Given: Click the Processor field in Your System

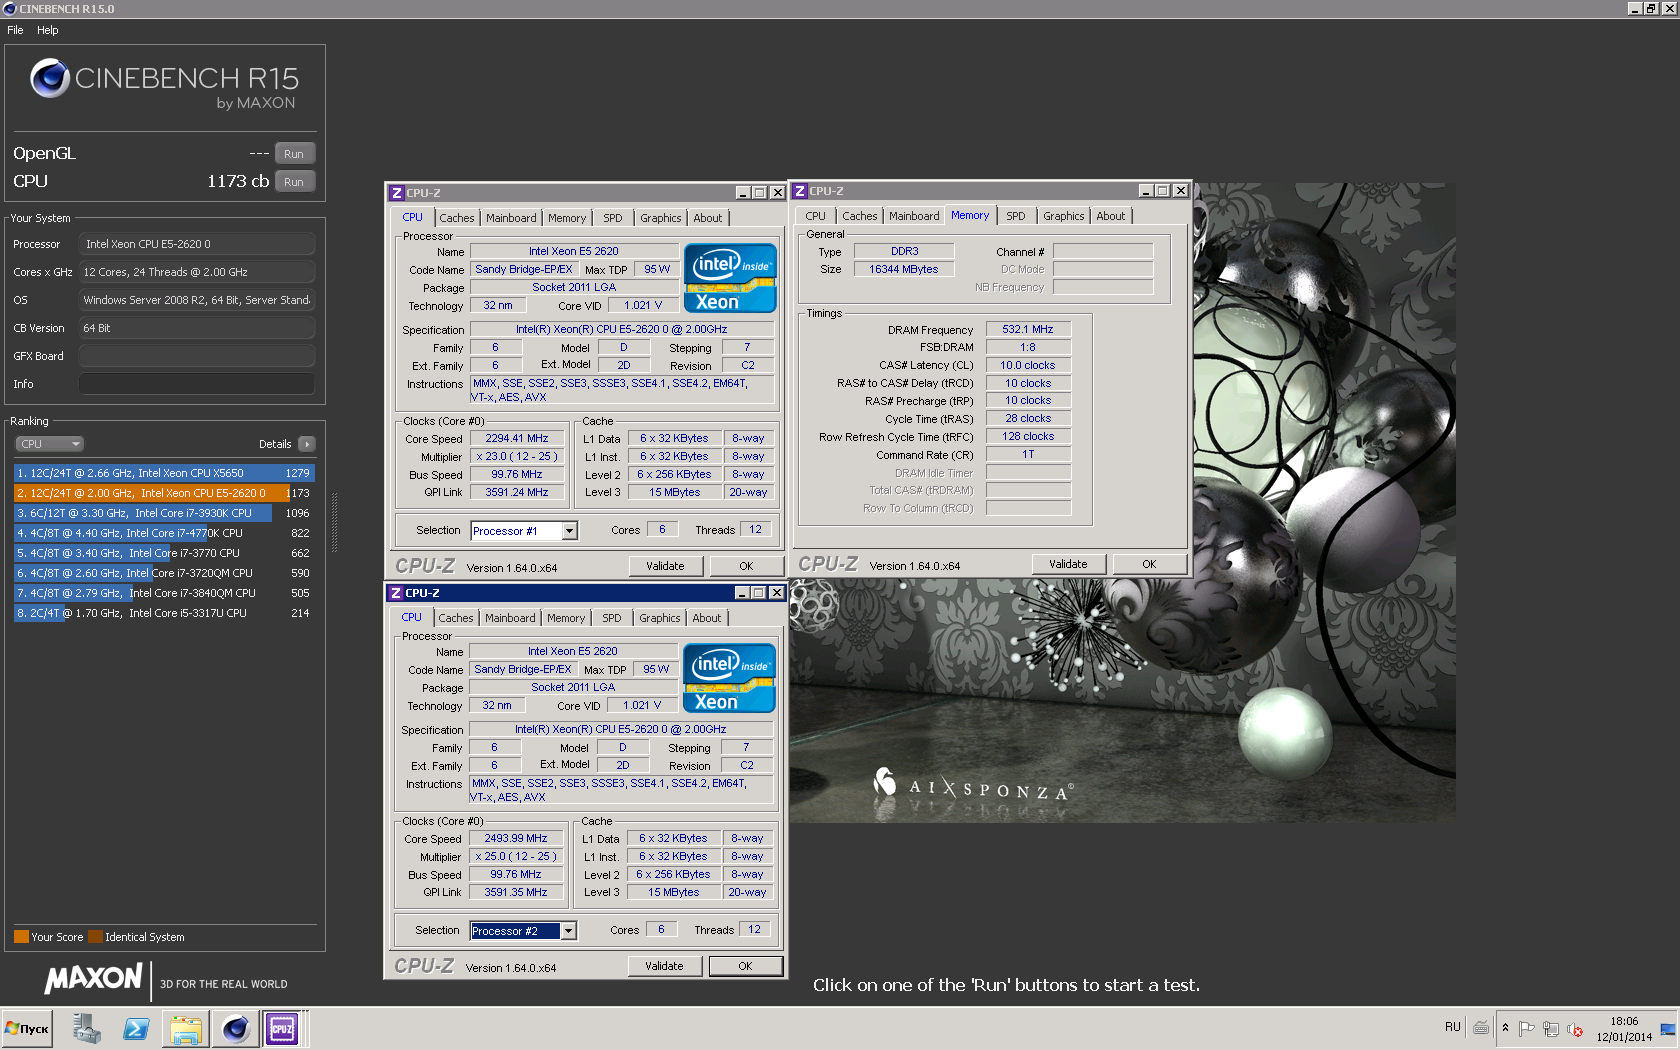Looking at the screenshot, I should coord(197,244).
